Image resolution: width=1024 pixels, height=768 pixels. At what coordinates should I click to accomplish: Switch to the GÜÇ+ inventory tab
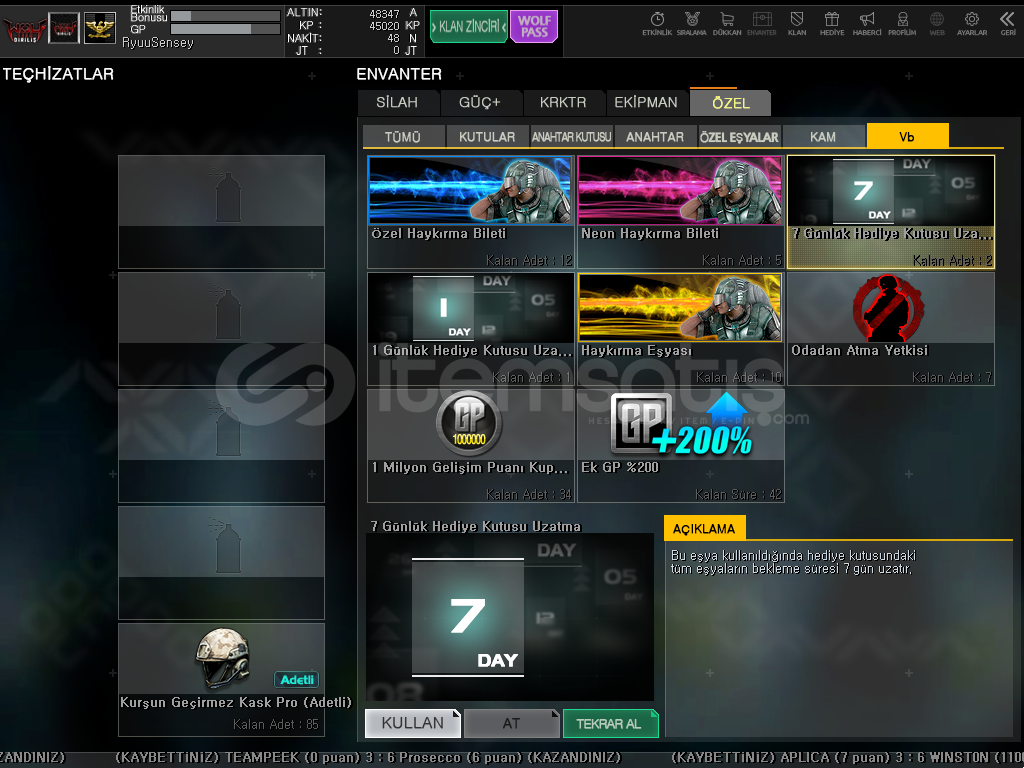point(479,103)
